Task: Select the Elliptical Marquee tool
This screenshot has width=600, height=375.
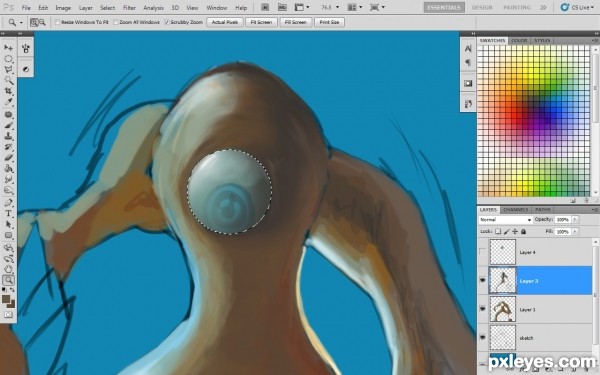Action: 8,59
